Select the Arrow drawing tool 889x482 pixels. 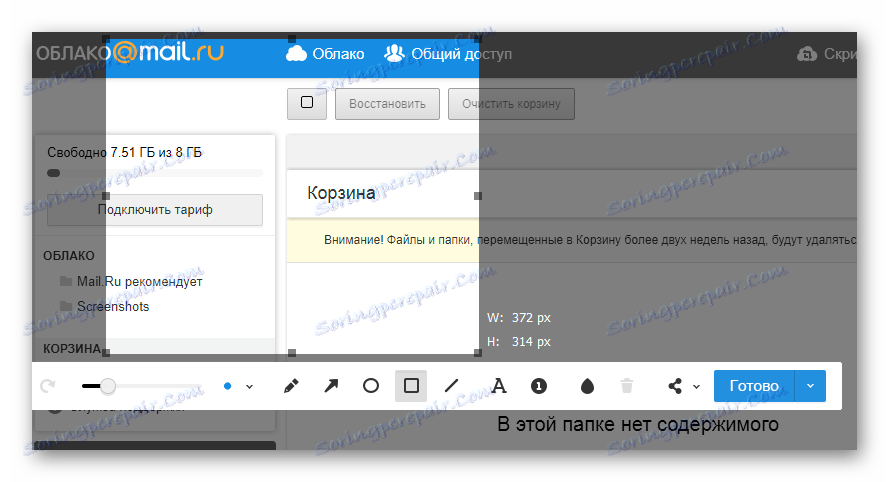tap(331, 386)
